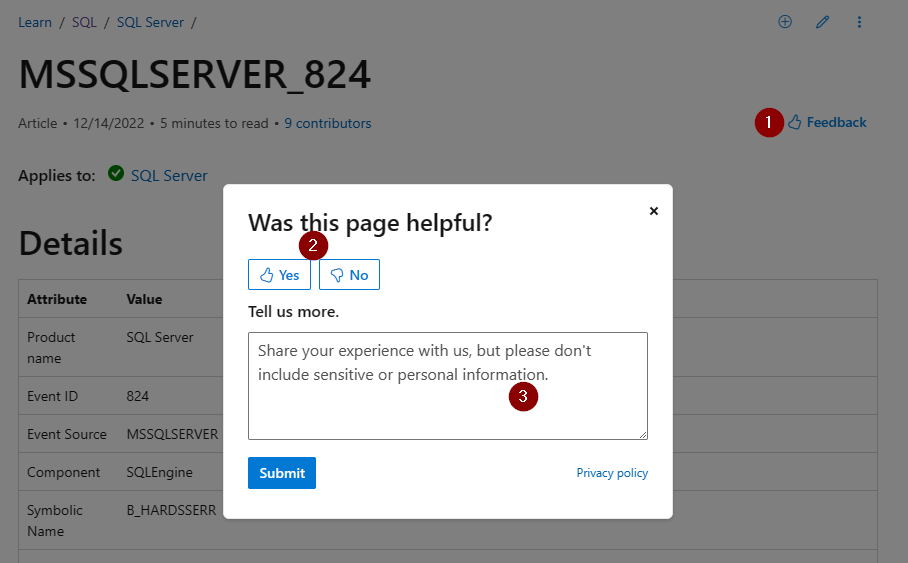This screenshot has width=908, height=563.
Task: Open the Privacy policy link
Action: (x=612, y=473)
